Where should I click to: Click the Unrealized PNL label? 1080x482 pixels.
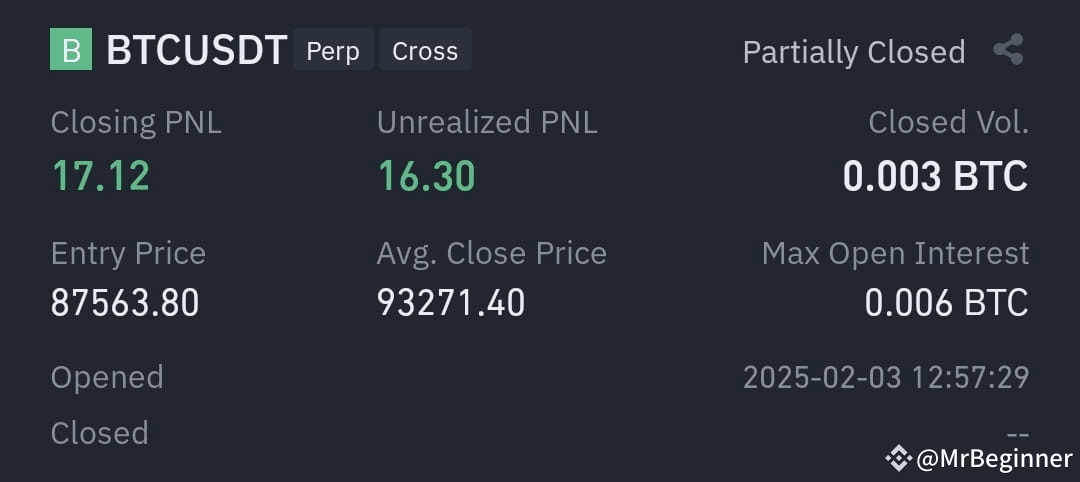(x=487, y=123)
